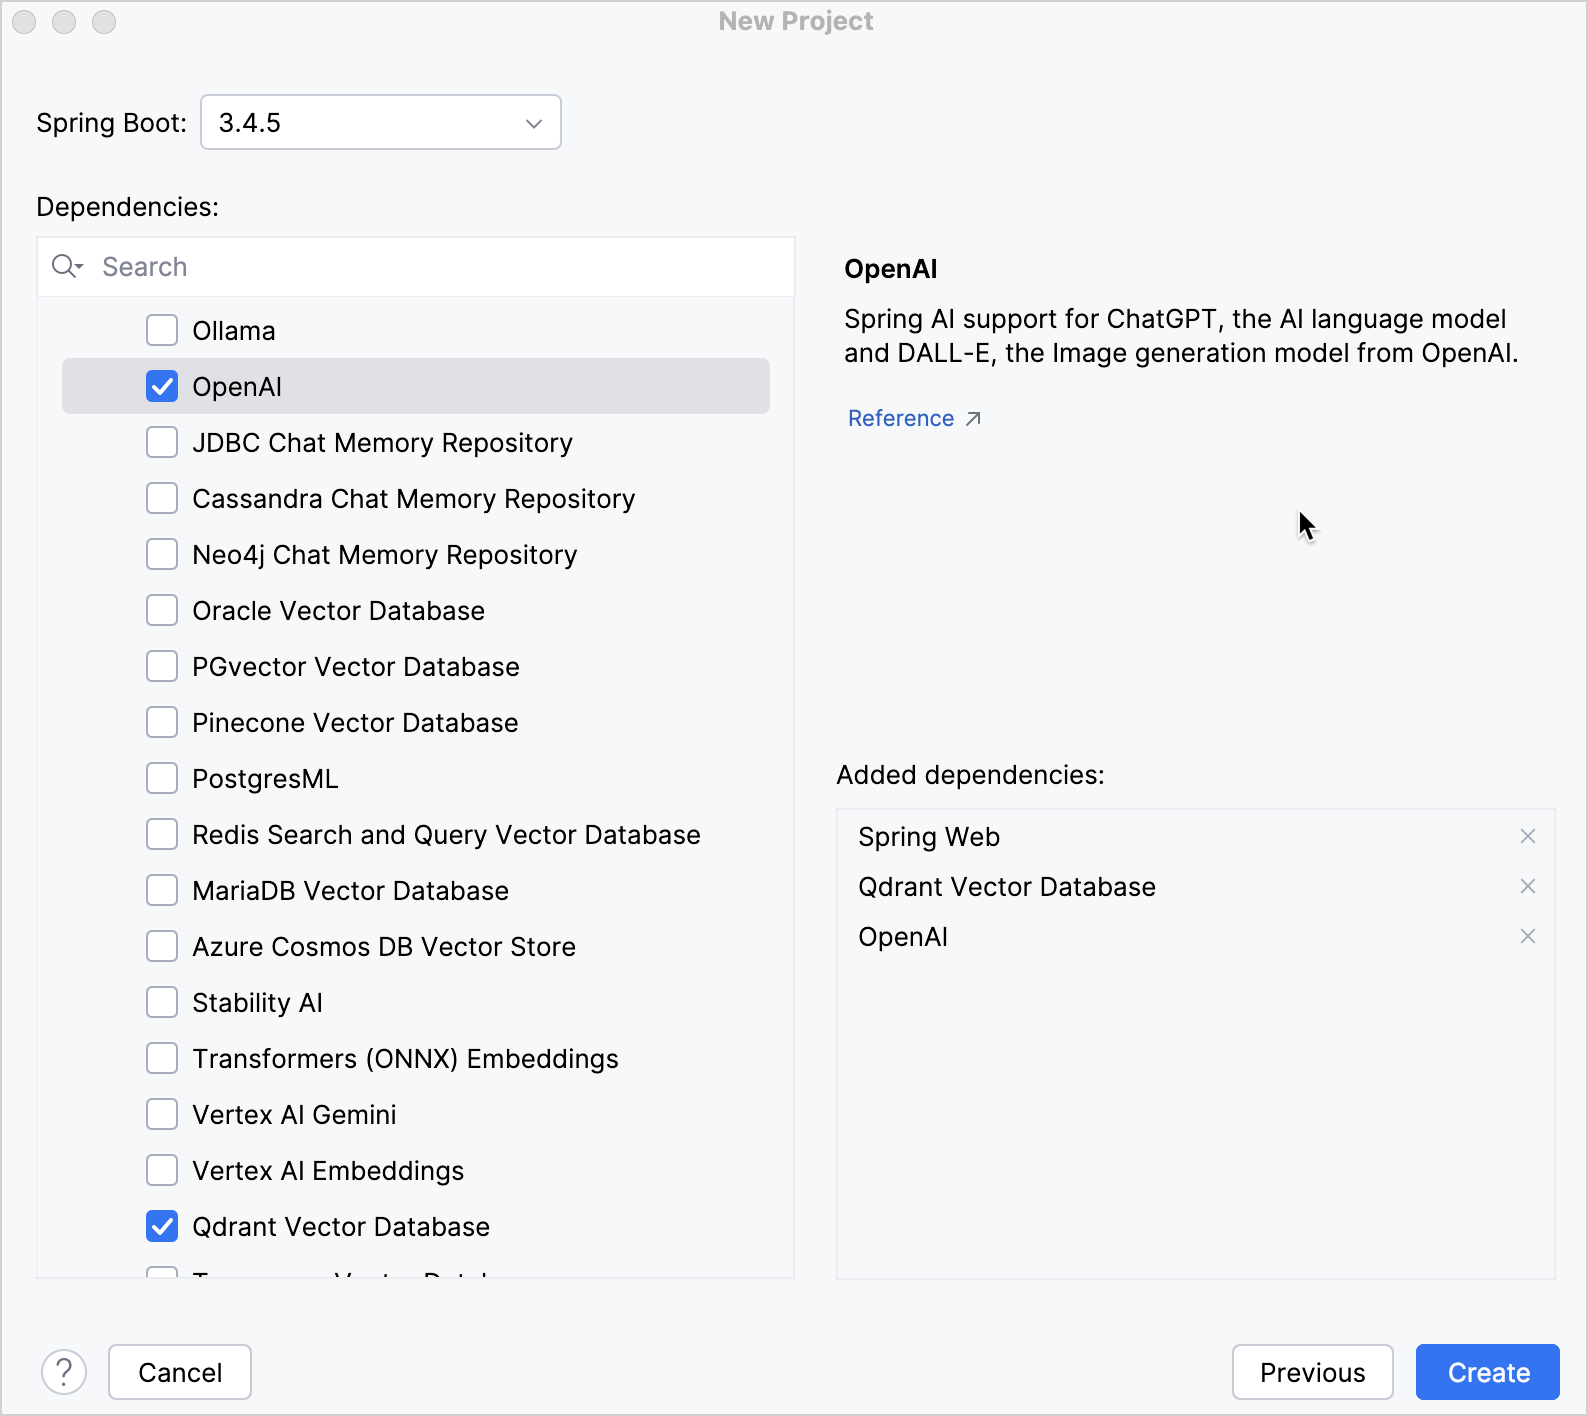
Task: Select Pinecone Vector Database list item
Action: tap(355, 722)
